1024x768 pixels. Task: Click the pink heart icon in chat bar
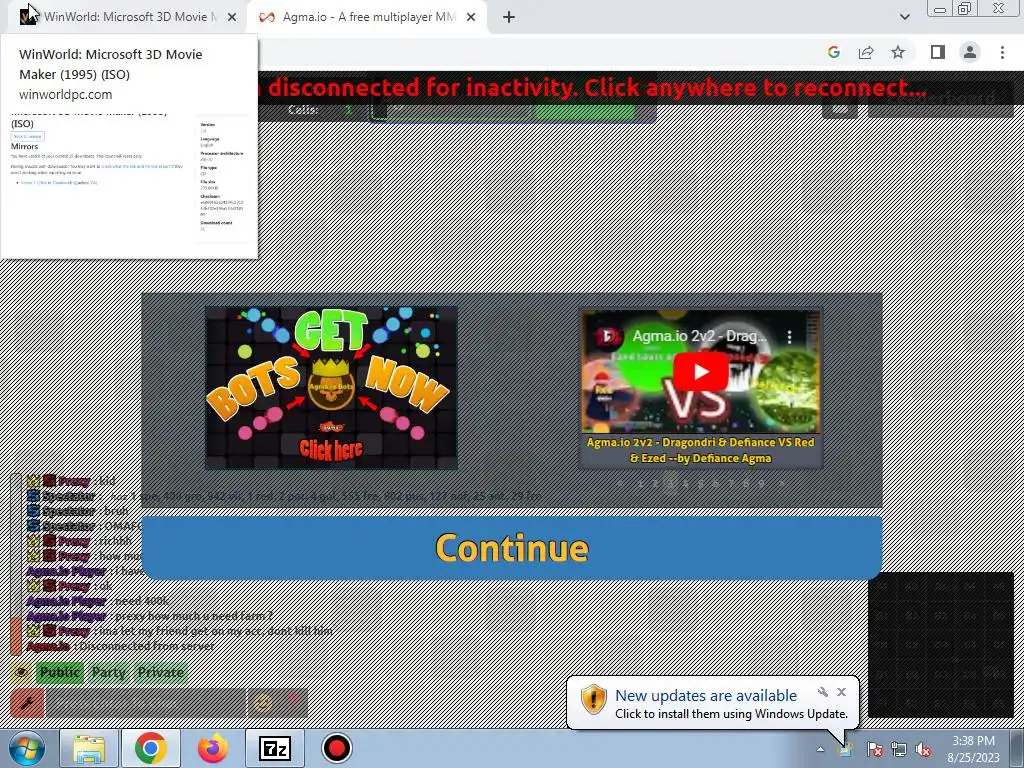(x=293, y=703)
